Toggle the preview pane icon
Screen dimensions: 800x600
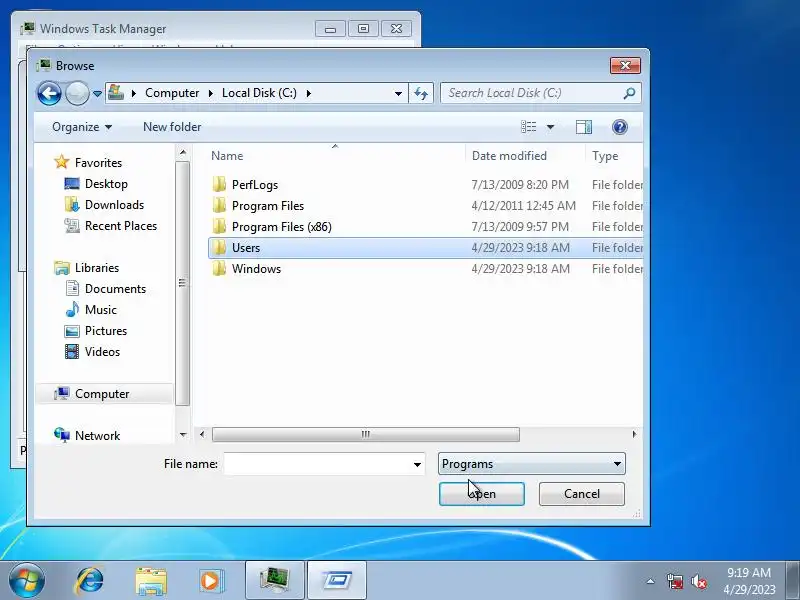pos(584,127)
